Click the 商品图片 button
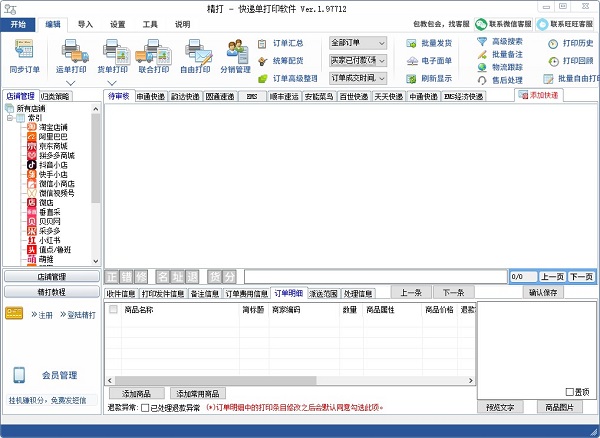The height and width of the screenshot is (438, 600). click(x=559, y=407)
